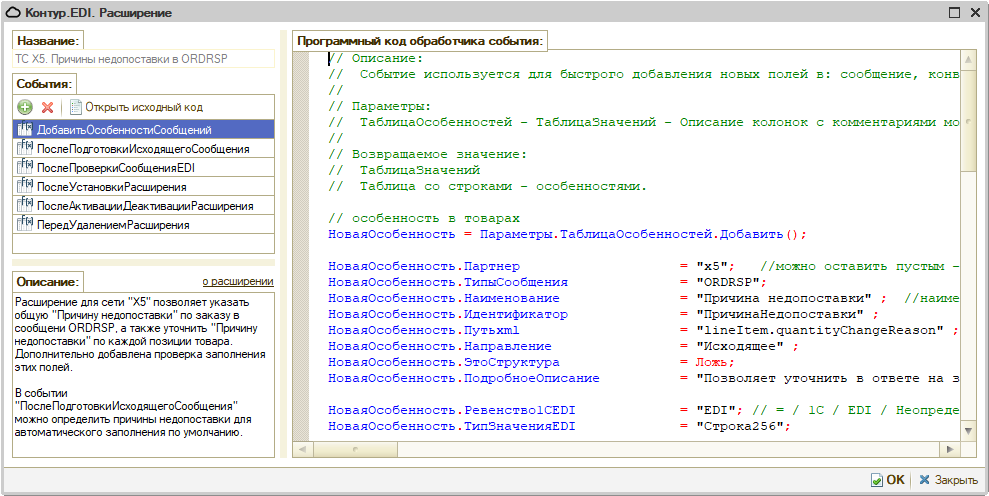
Task: Select the ПослеАктивацииДеактивацииРасширения event row
Action: pyautogui.click(x=144, y=206)
